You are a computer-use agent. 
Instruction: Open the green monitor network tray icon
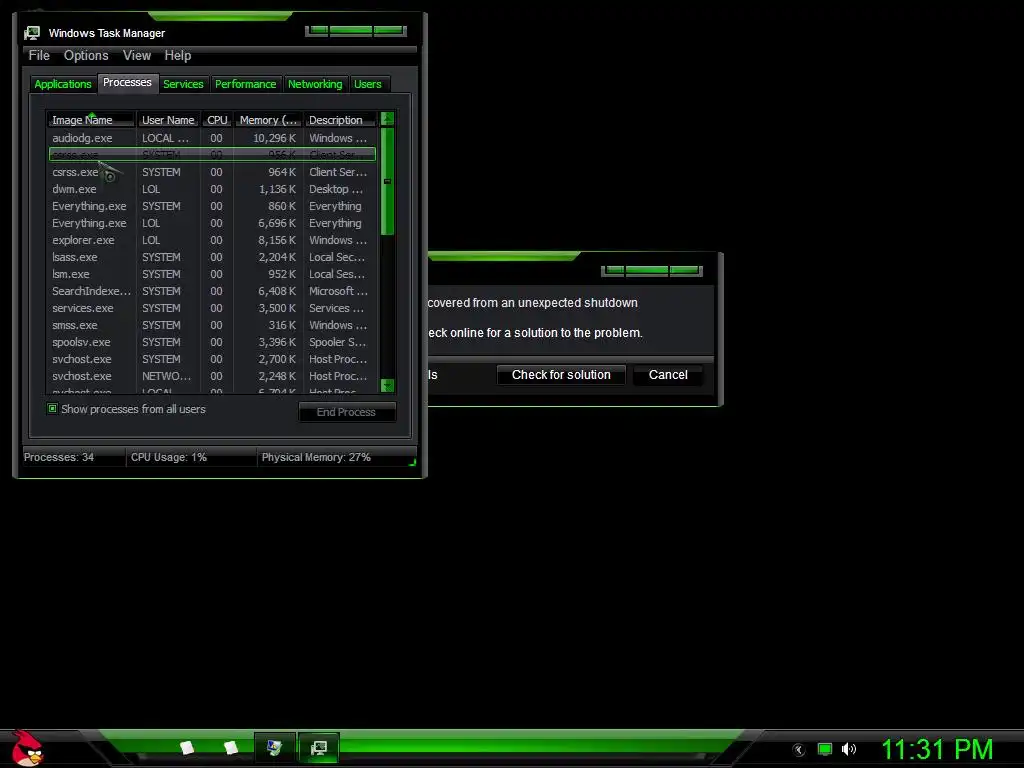click(825, 749)
